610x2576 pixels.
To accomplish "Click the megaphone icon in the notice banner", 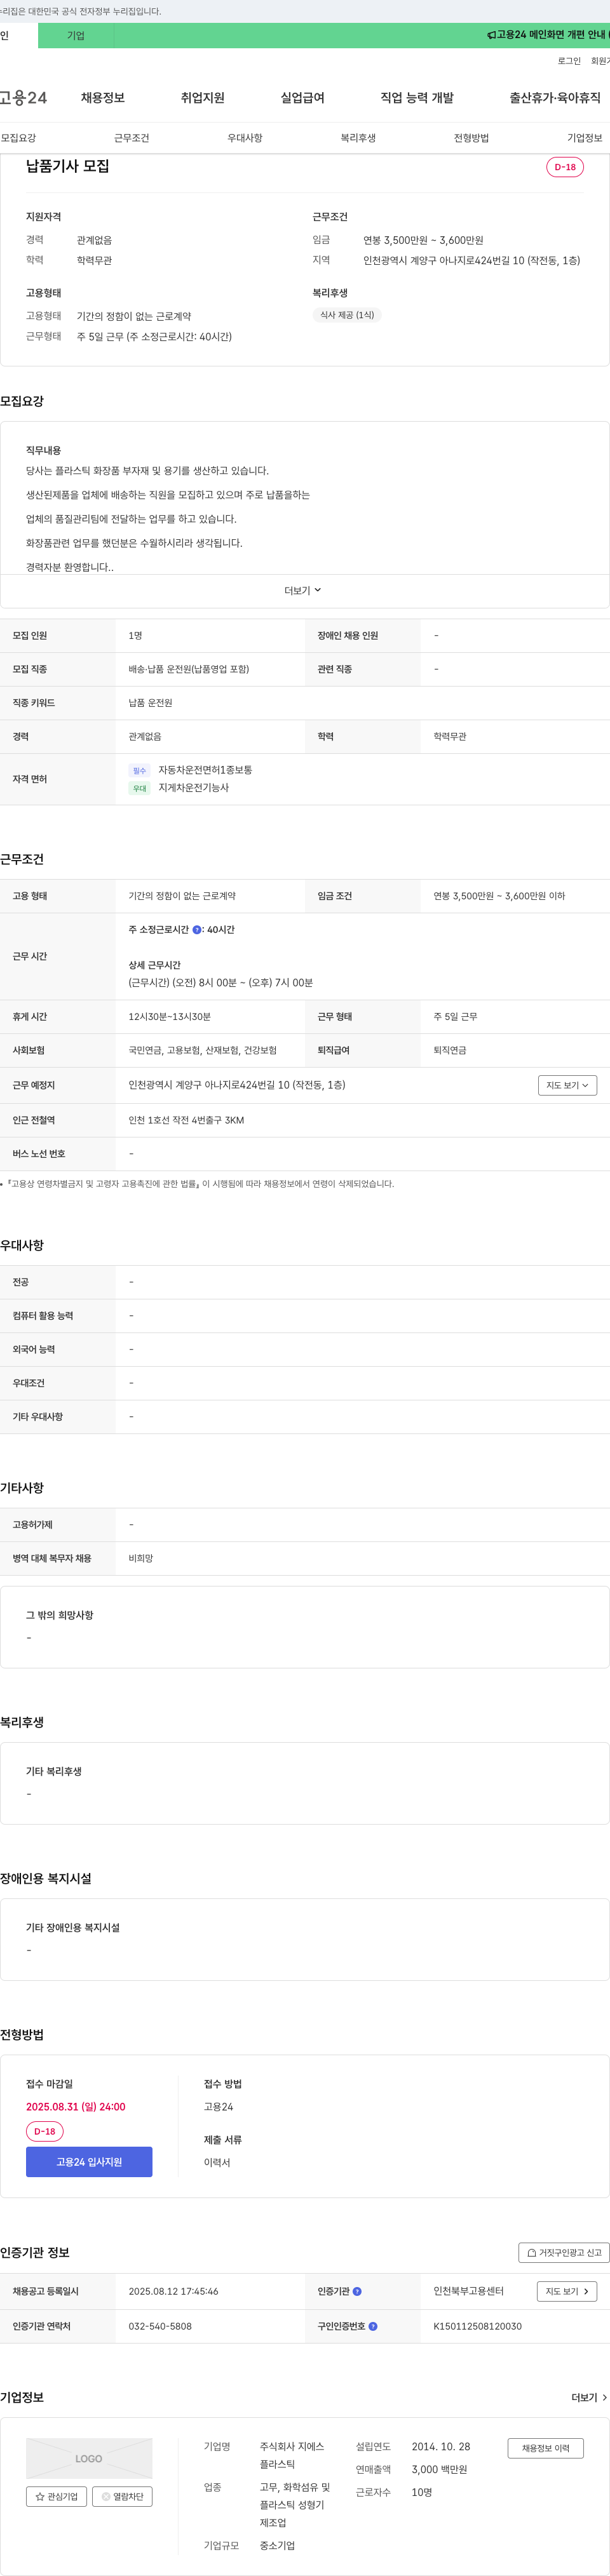I will point(491,35).
